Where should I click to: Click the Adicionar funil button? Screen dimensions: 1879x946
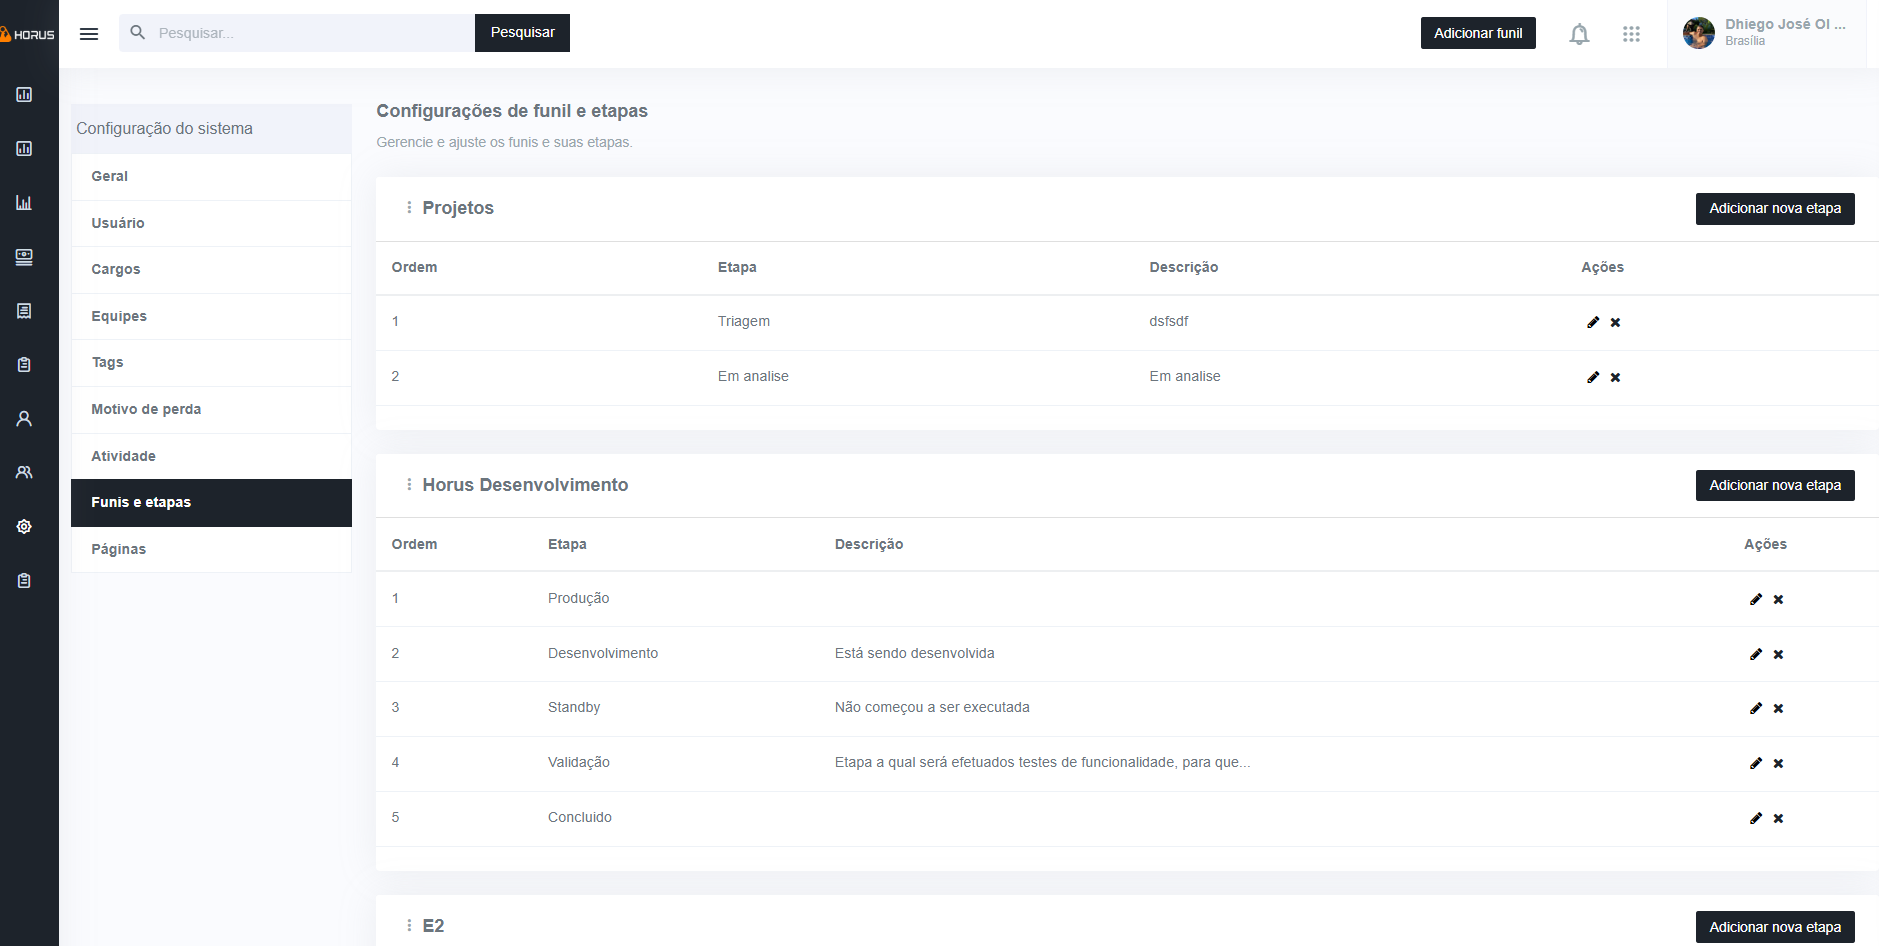tap(1477, 33)
